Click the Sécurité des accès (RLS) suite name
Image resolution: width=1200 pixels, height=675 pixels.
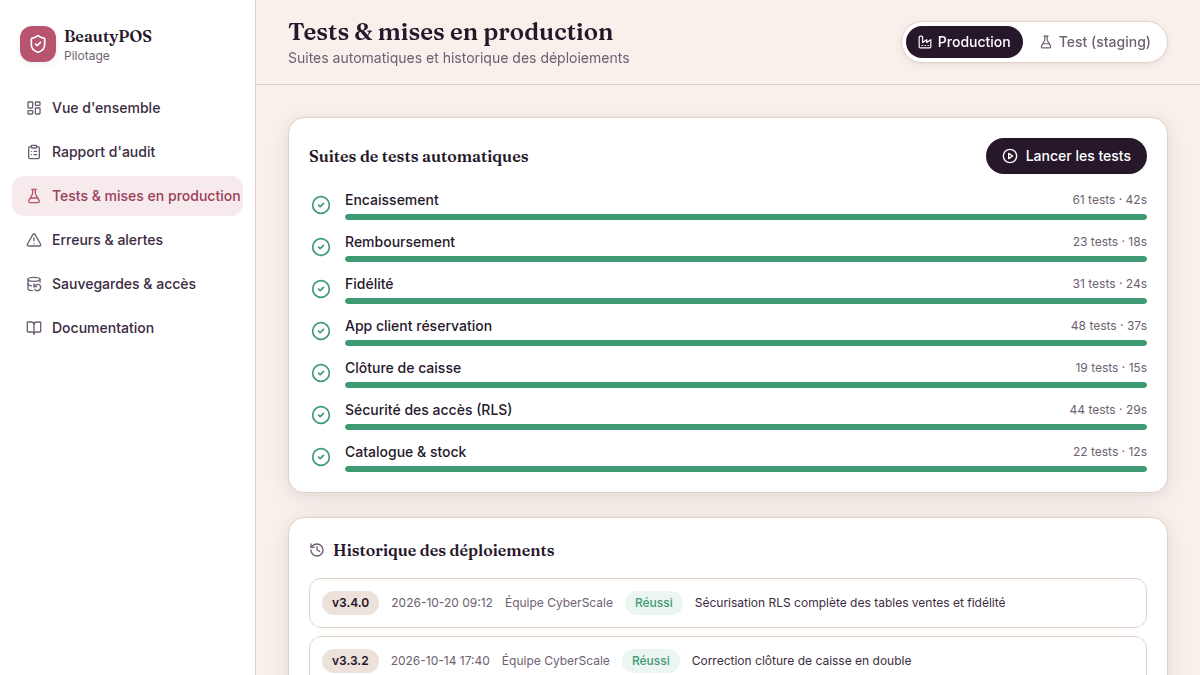[x=428, y=410]
